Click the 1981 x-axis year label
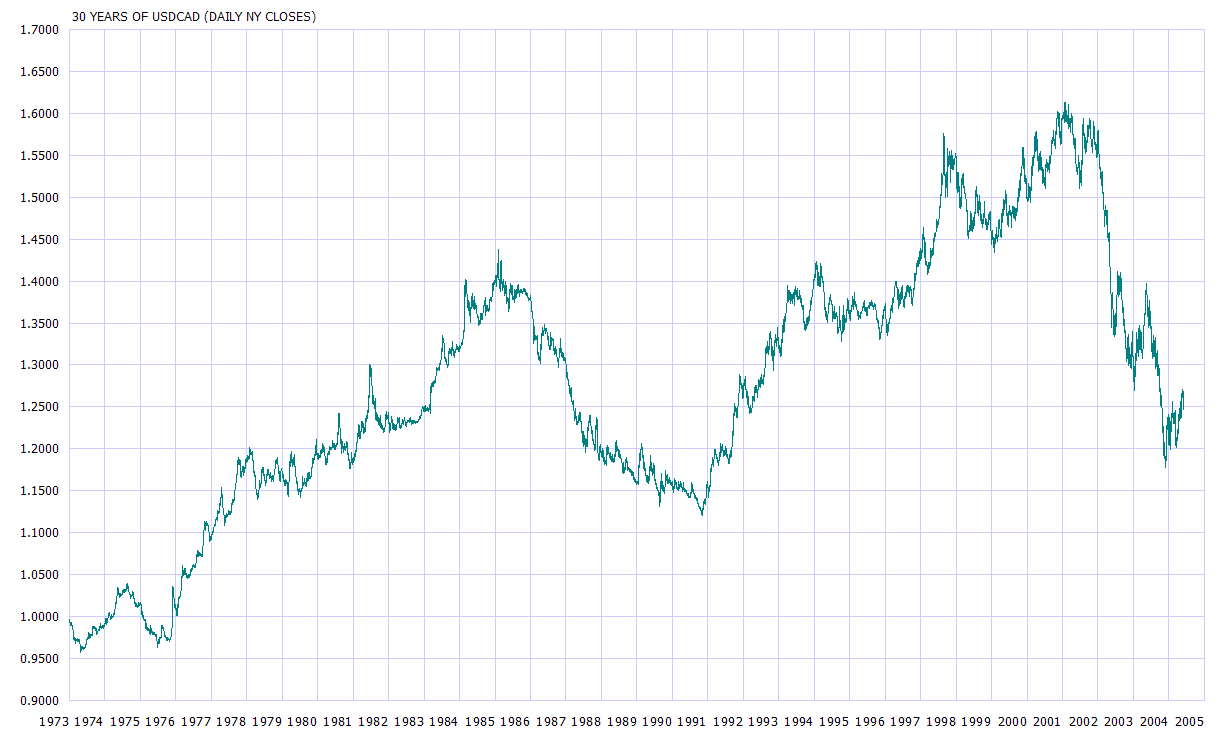The image size is (1222, 750). click(x=339, y=722)
